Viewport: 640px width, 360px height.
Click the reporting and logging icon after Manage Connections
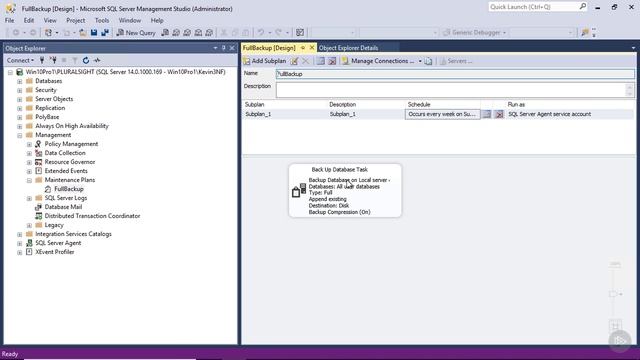pyautogui.click(x=428, y=61)
